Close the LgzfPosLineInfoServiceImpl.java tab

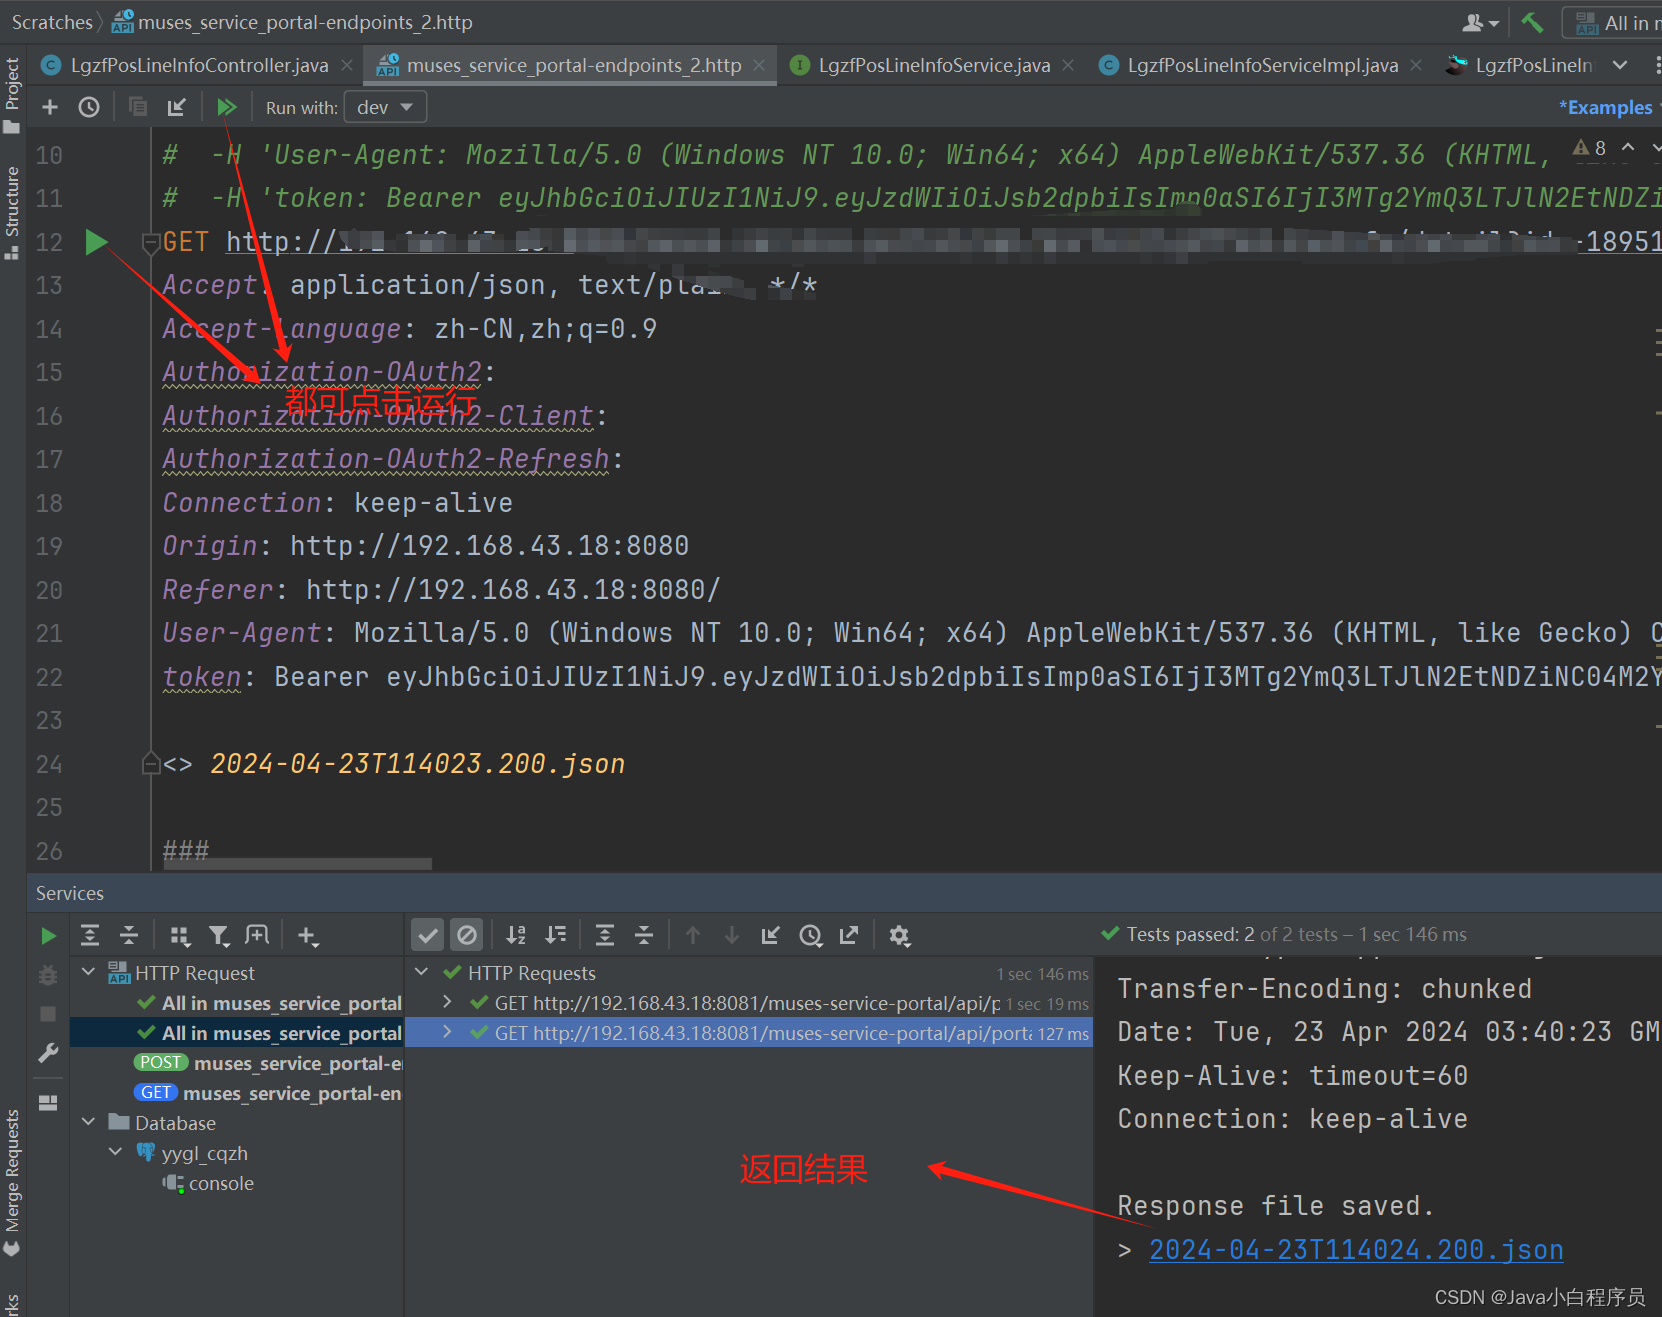coord(1416,65)
